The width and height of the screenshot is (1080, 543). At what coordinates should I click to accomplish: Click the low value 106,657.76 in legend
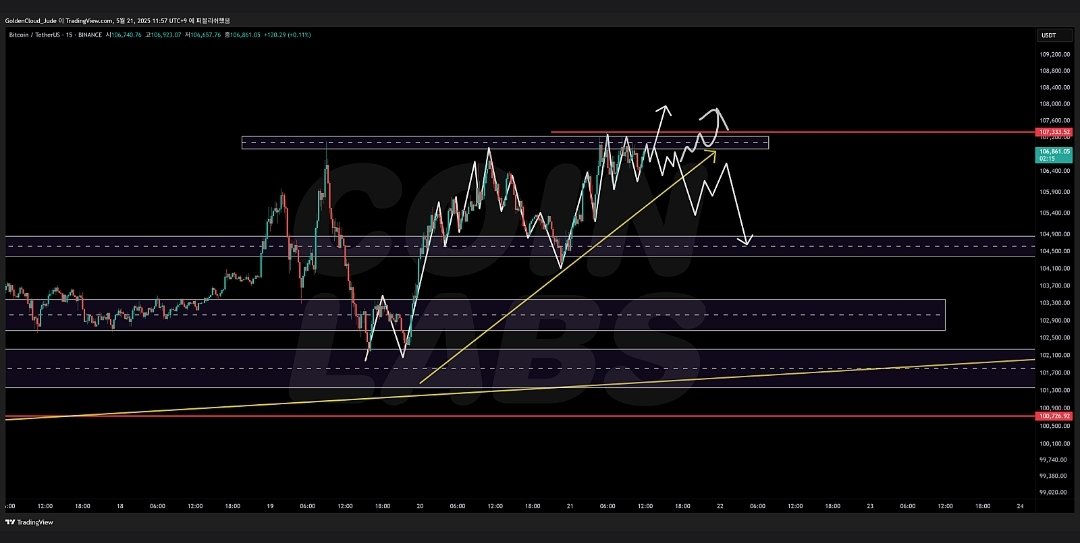[206, 34]
